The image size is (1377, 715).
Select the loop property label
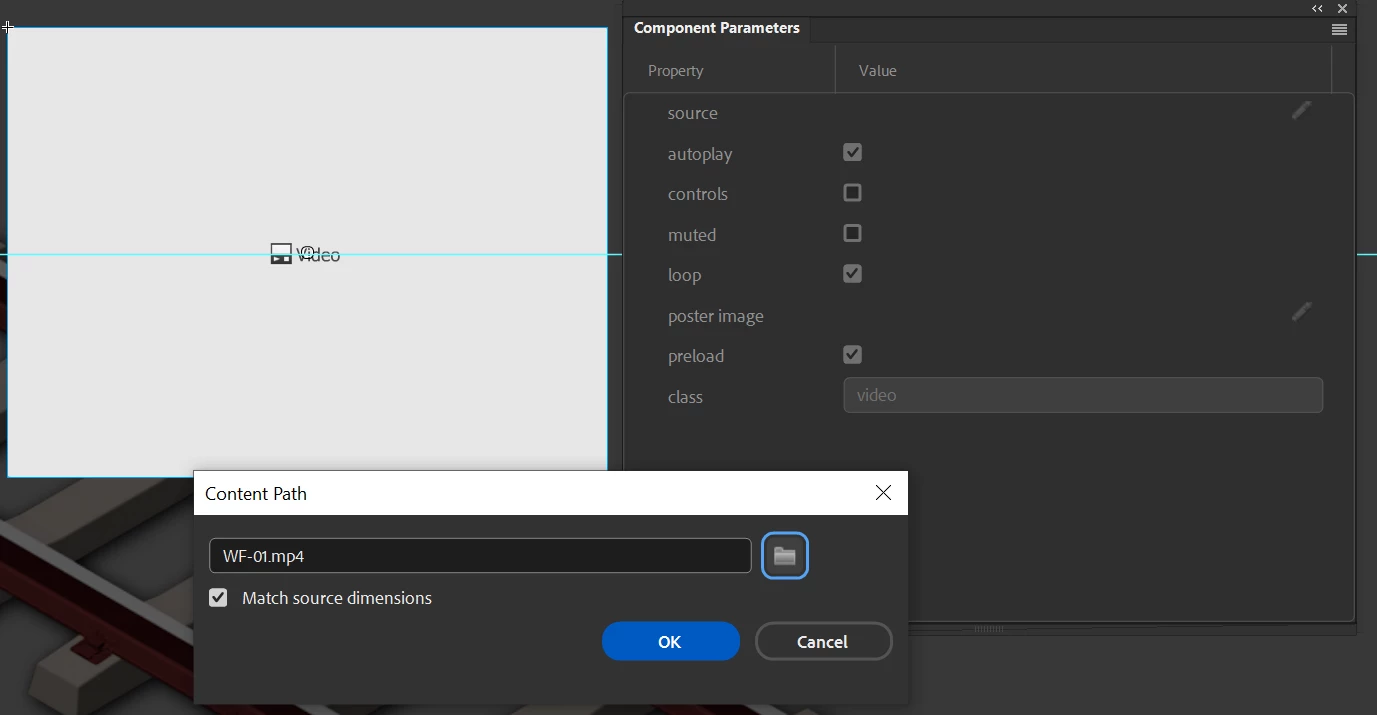coord(685,275)
